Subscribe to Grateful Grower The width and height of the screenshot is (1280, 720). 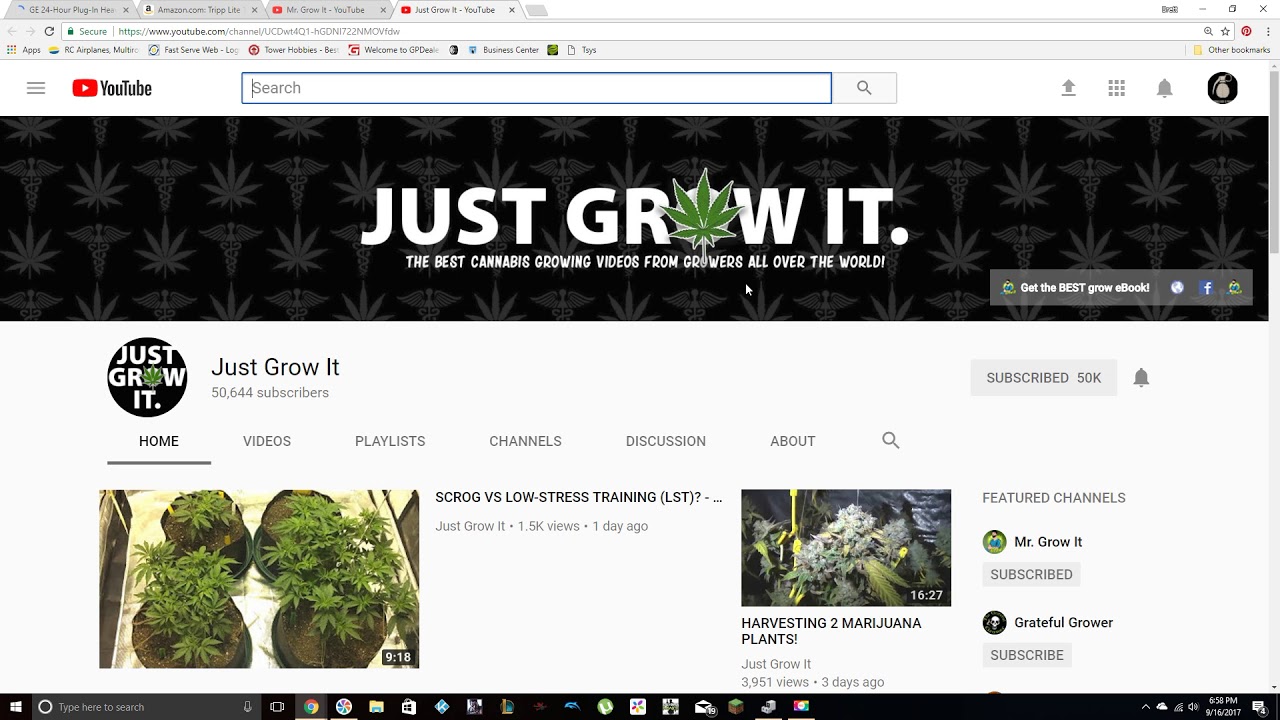[x=1027, y=655]
